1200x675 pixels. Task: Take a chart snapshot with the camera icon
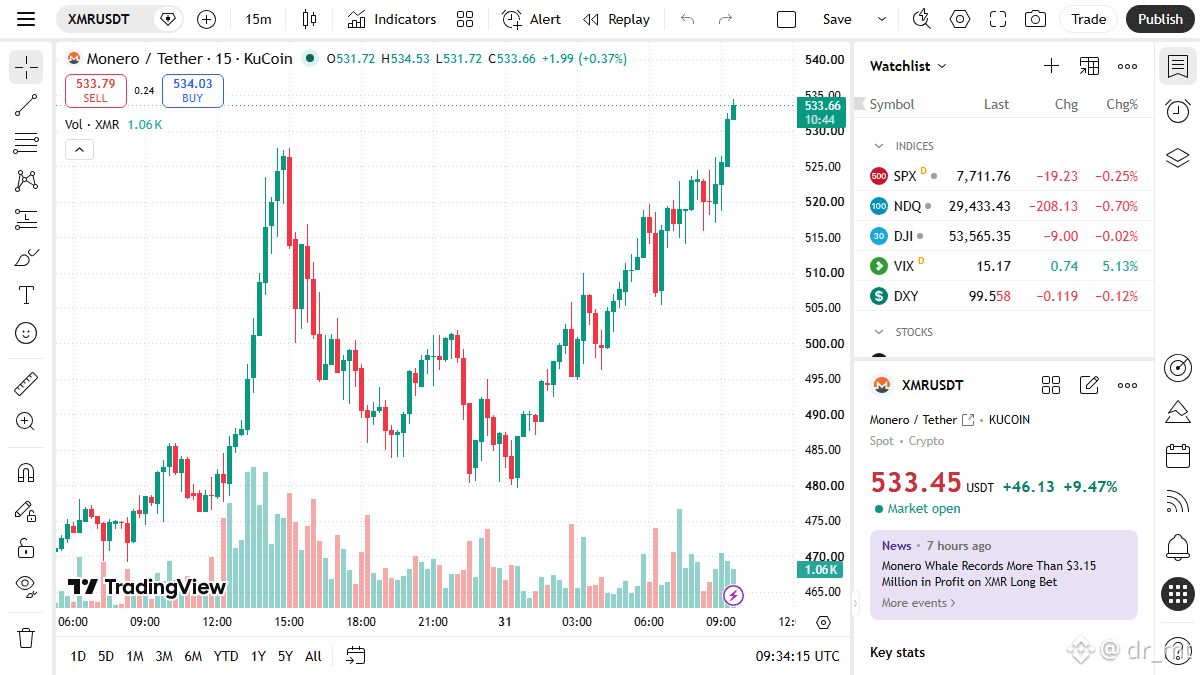(1036, 19)
